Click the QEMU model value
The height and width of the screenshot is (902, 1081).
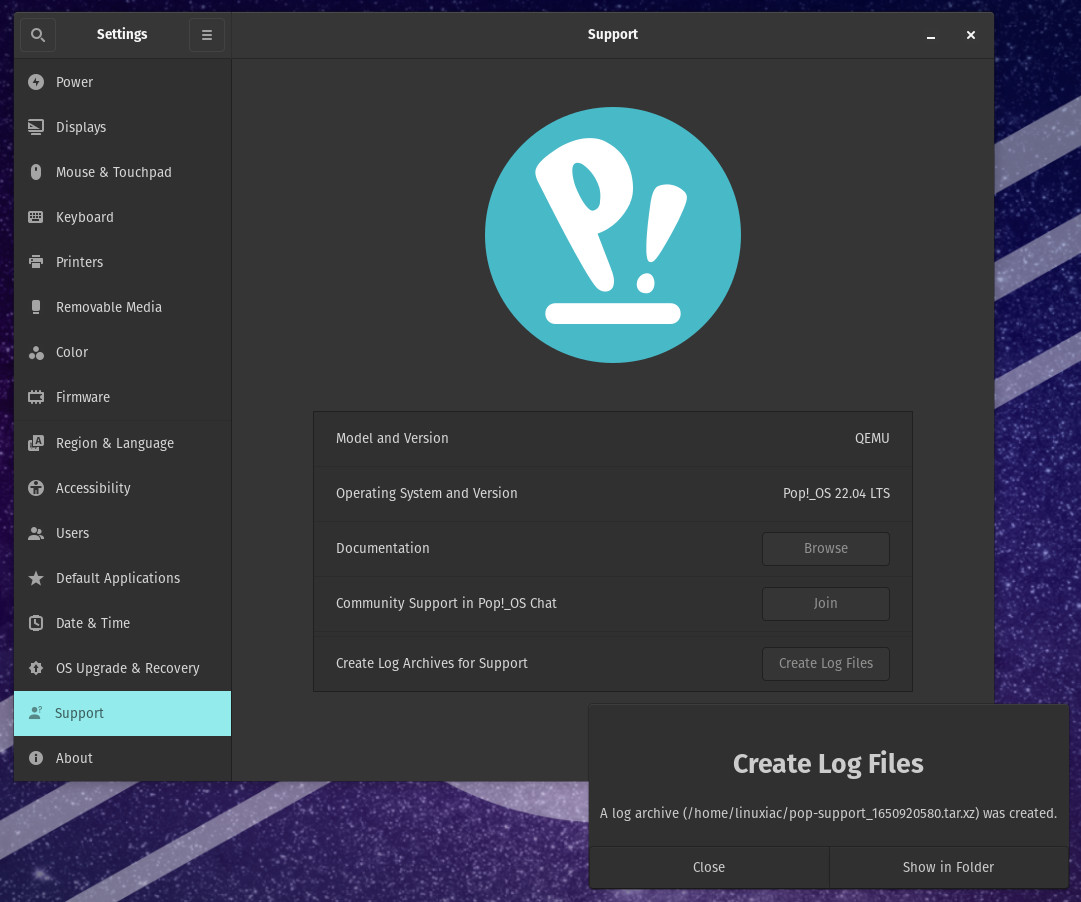[872, 438]
